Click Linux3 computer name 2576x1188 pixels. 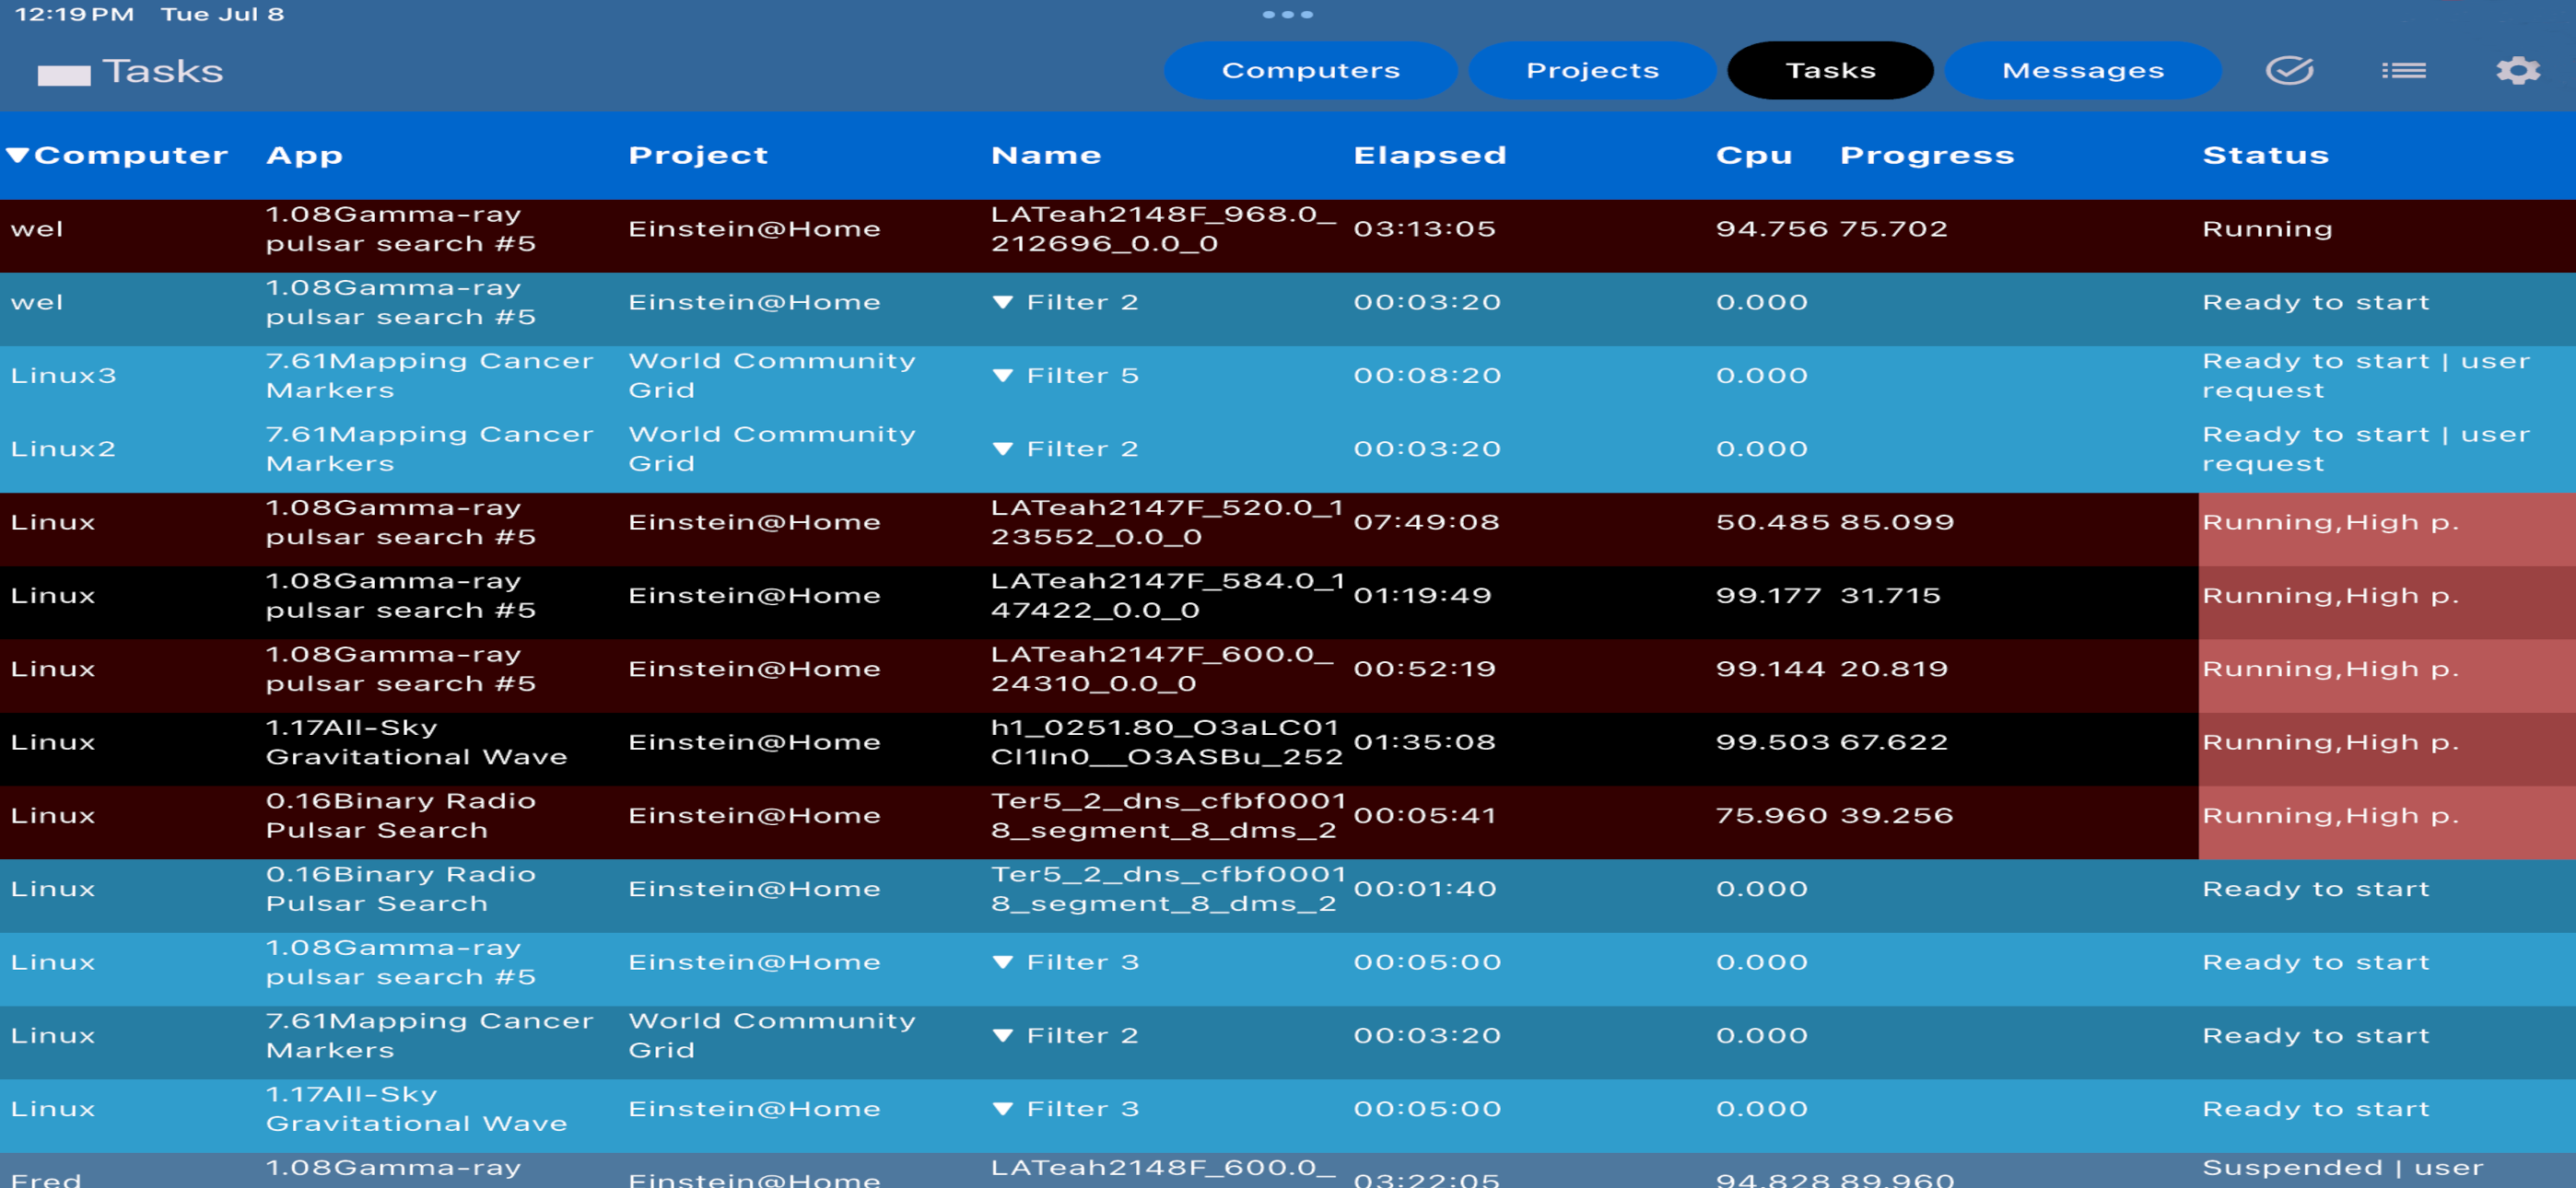coord(63,376)
